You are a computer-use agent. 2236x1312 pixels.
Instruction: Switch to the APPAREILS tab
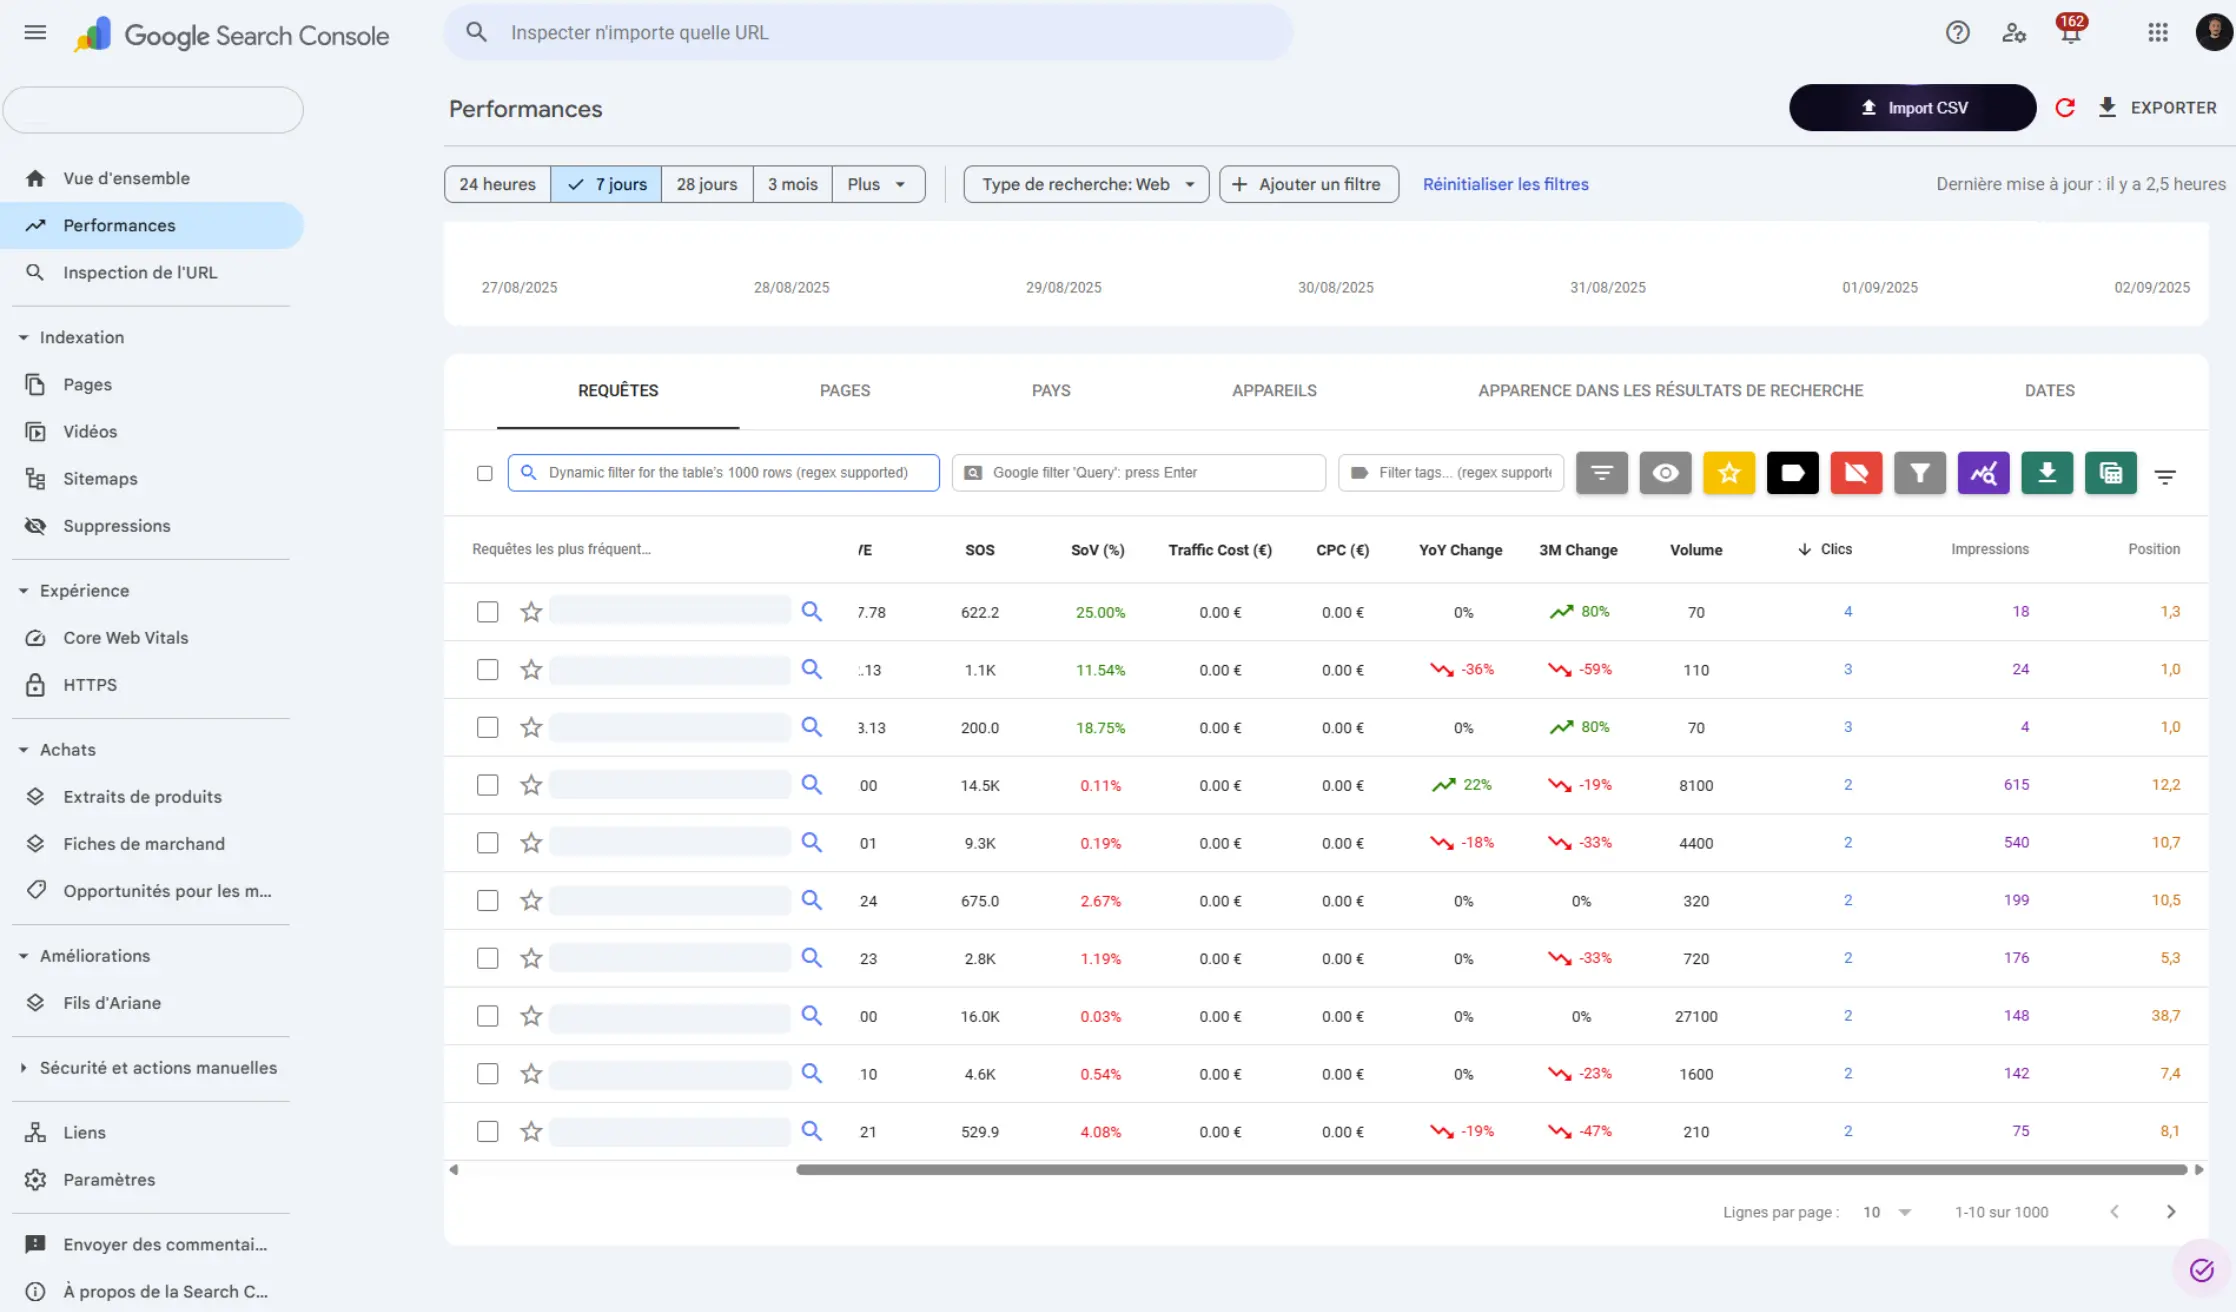pyautogui.click(x=1273, y=391)
